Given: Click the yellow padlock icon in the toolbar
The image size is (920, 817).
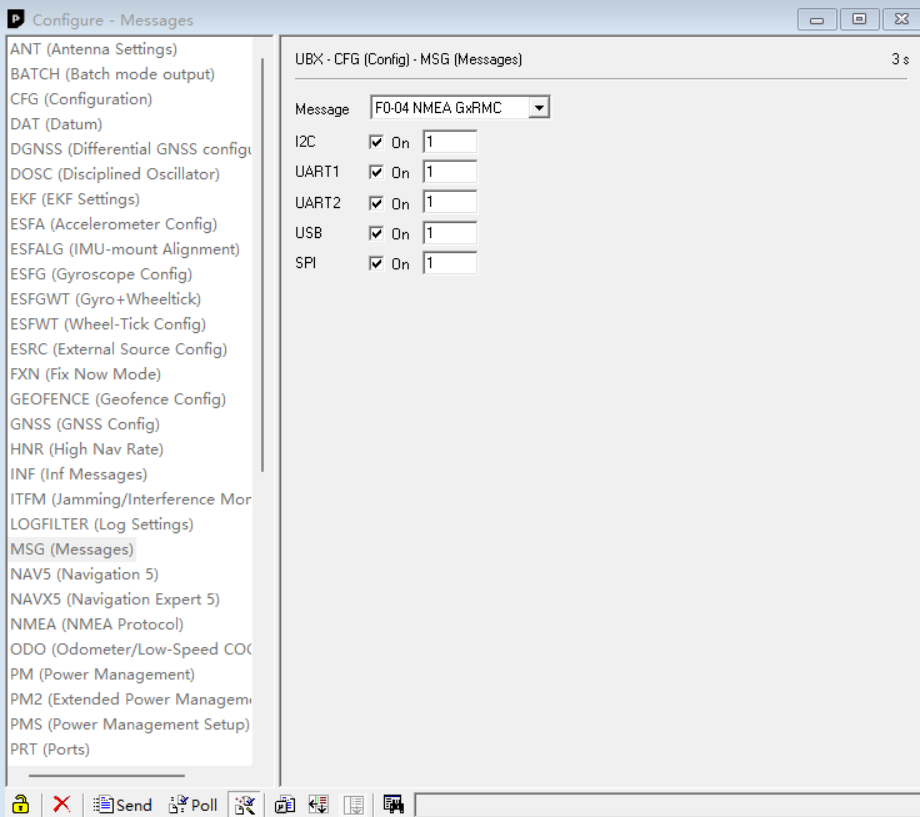Looking at the screenshot, I should pyautogui.click(x=18, y=804).
